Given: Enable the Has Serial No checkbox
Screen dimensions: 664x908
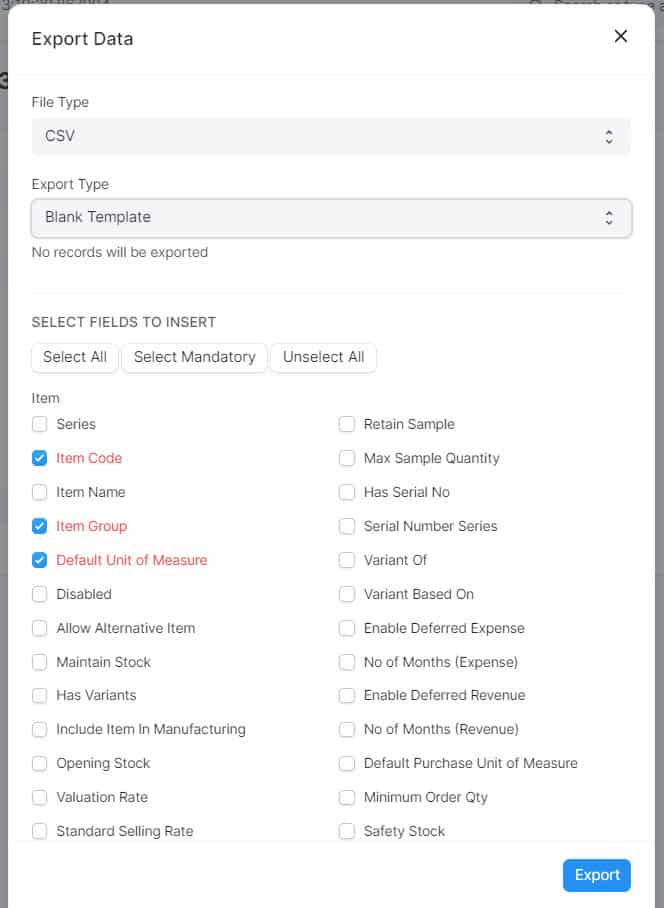Looking at the screenshot, I should [x=347, y=492].
